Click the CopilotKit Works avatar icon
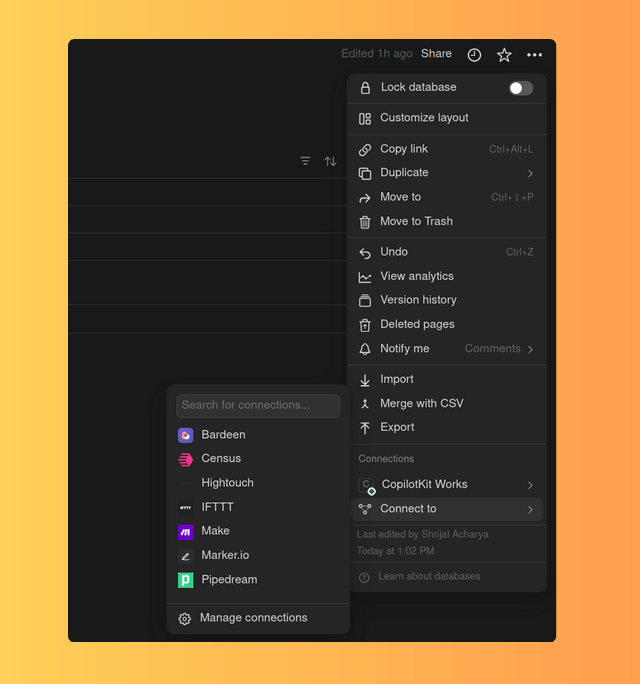 [366, 486]
